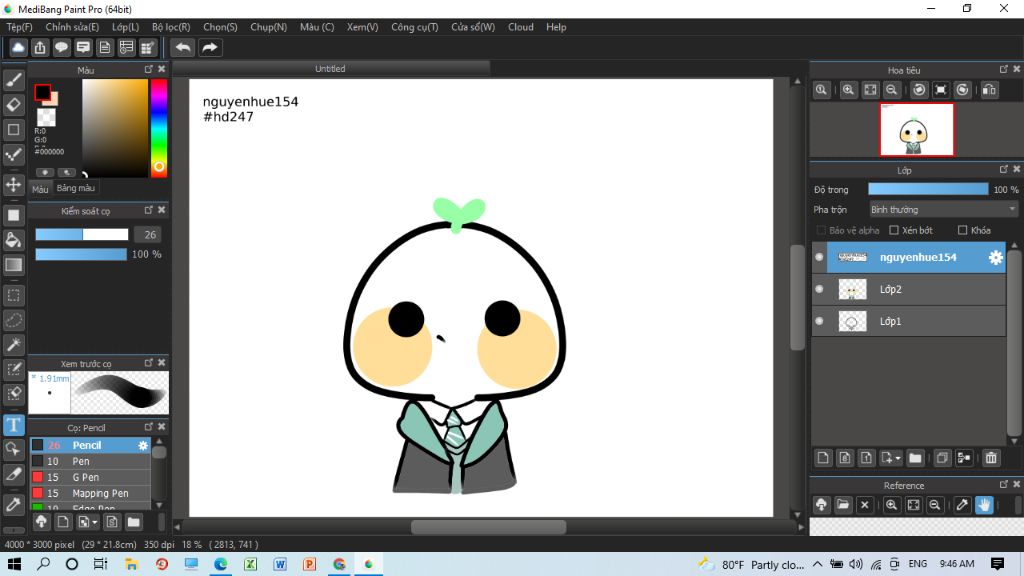1024x576 pixels.
Task: Open the Windows Start button
Action: [x=14, y=564]
